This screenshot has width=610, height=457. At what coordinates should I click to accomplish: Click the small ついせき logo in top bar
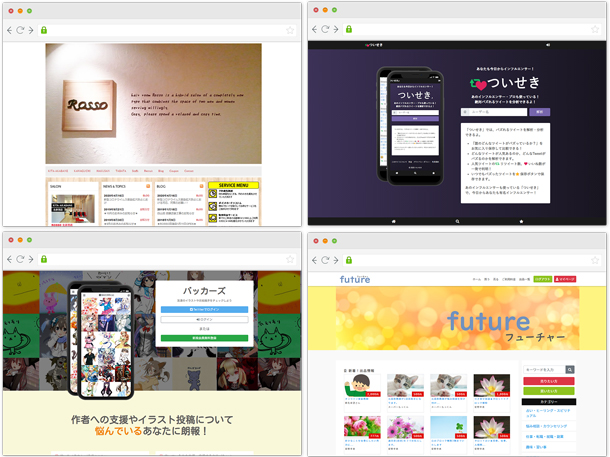(374, 45)
